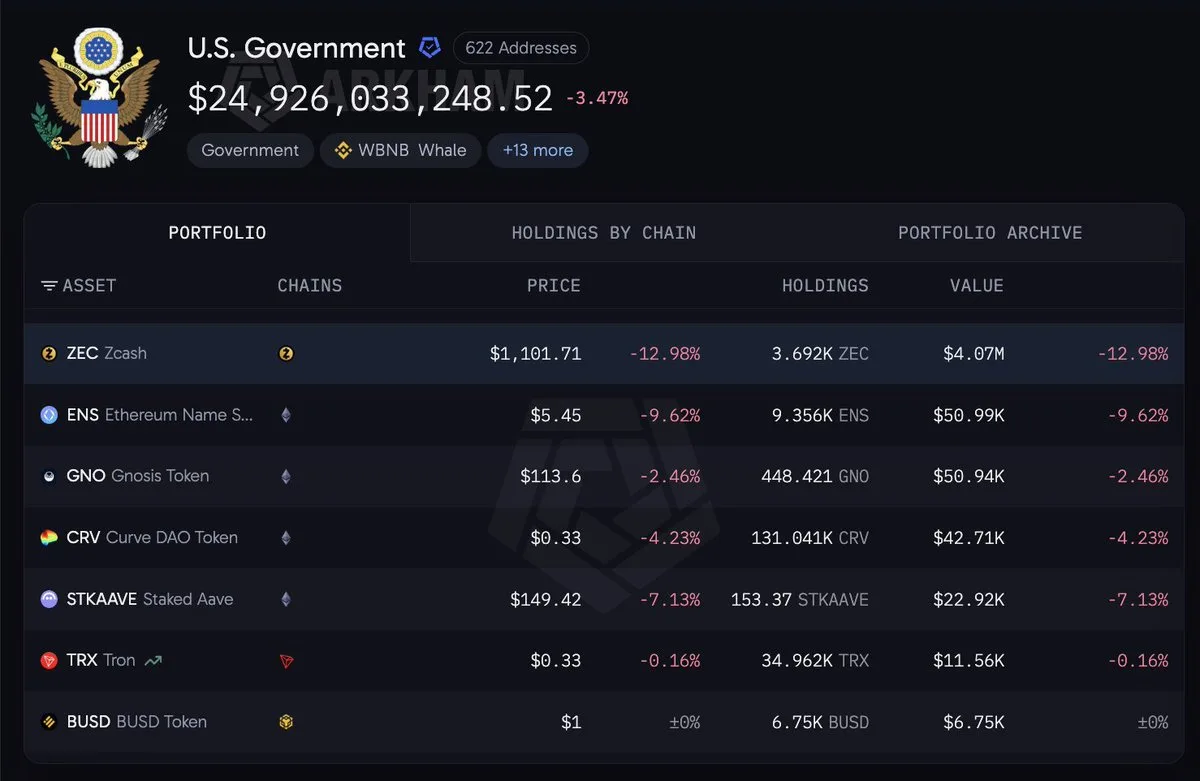Click the GNO Gnosis token icon
Screen dimensions: 1200x781
(x=49, y=476)
